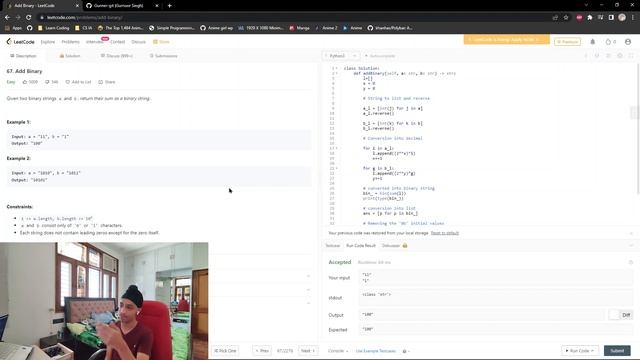This screenshot has width=640, height=360.
Task: Click Use Example Testcases link
Action: [x=376, y=351]
